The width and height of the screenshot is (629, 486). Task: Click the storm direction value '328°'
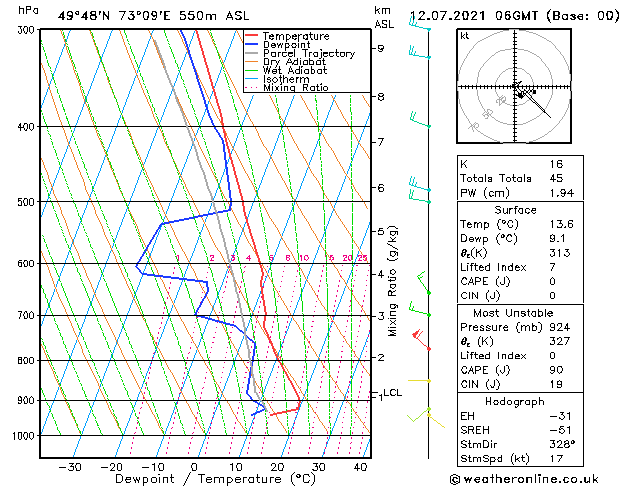tap(562, 444)
